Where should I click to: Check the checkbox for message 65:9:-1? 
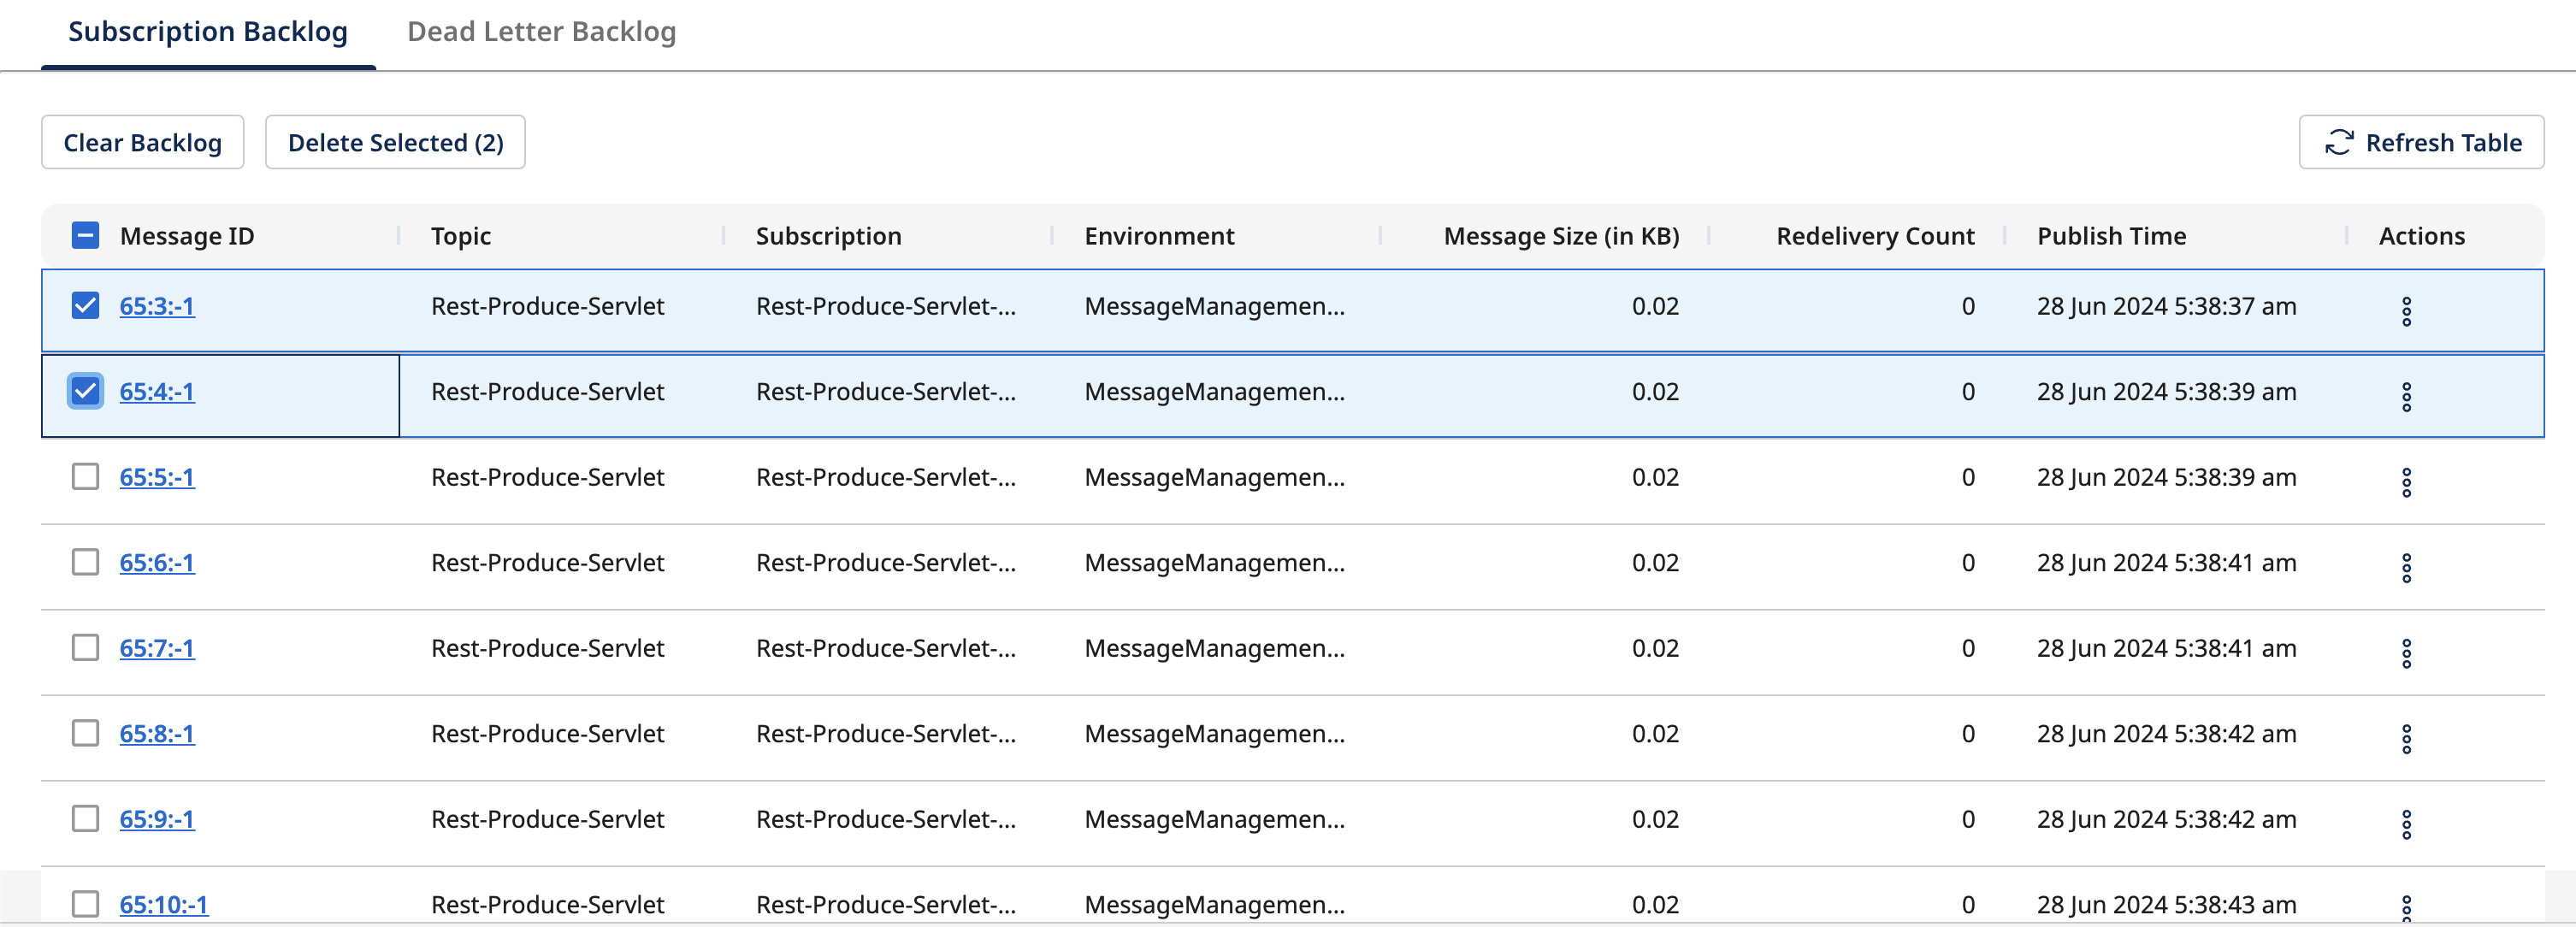pos(86,819)
